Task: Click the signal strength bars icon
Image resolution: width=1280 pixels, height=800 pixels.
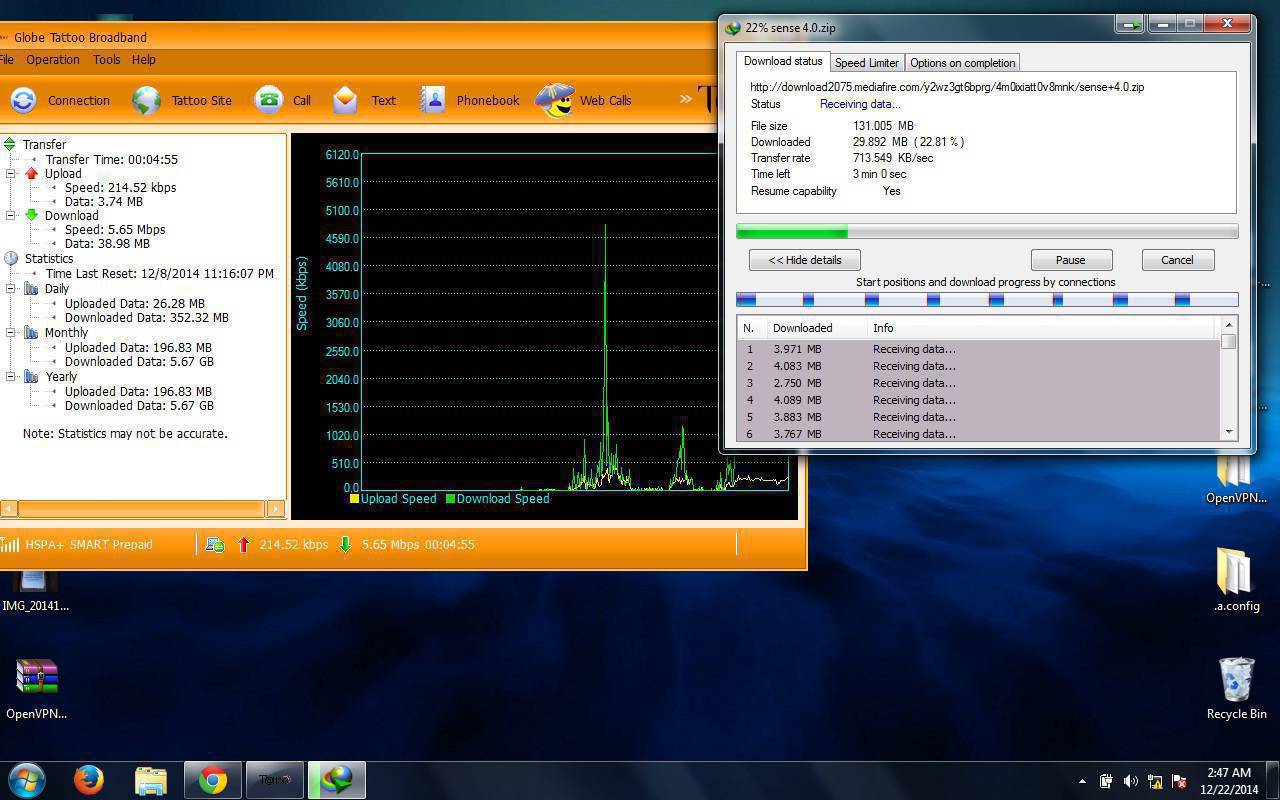Action: 10,545
